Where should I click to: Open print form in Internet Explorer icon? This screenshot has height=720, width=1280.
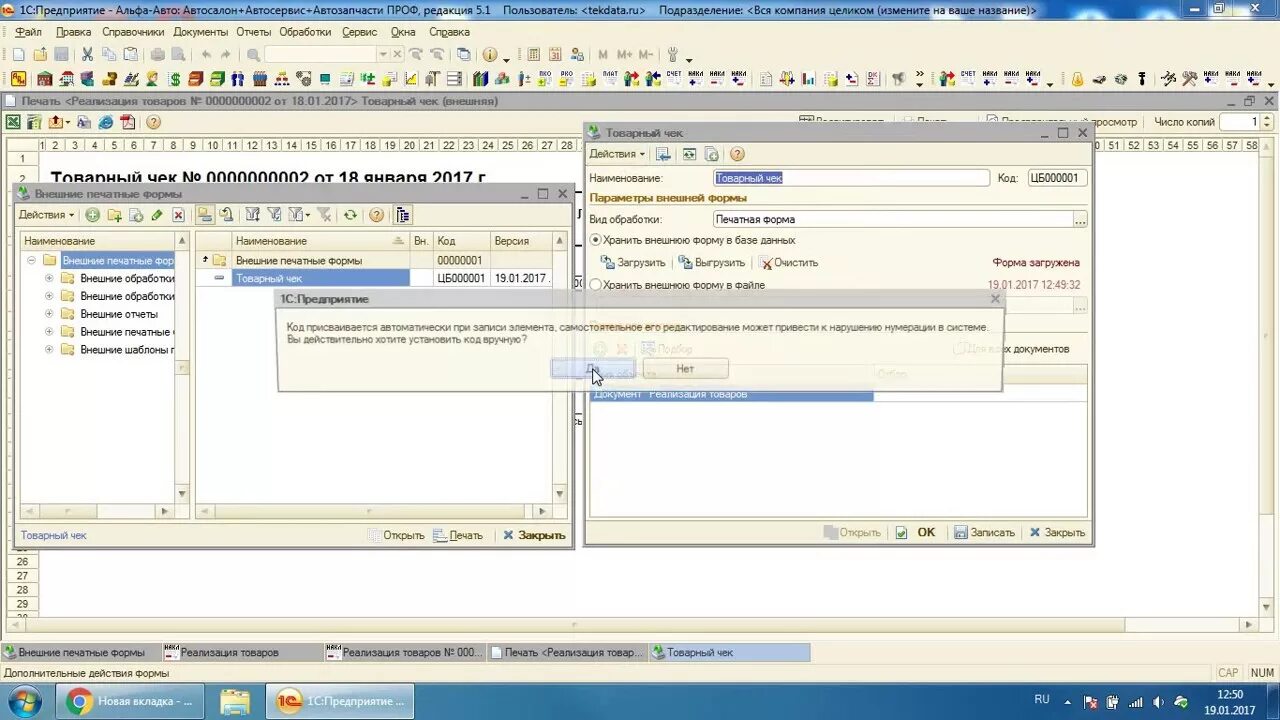106,122
